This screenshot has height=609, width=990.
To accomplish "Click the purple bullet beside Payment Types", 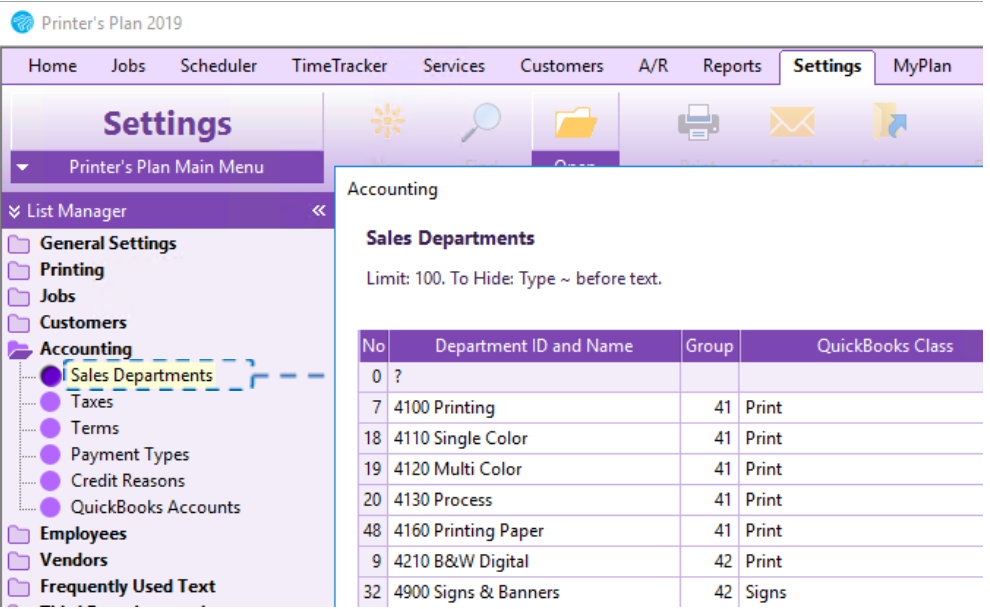I will (51, 454).
